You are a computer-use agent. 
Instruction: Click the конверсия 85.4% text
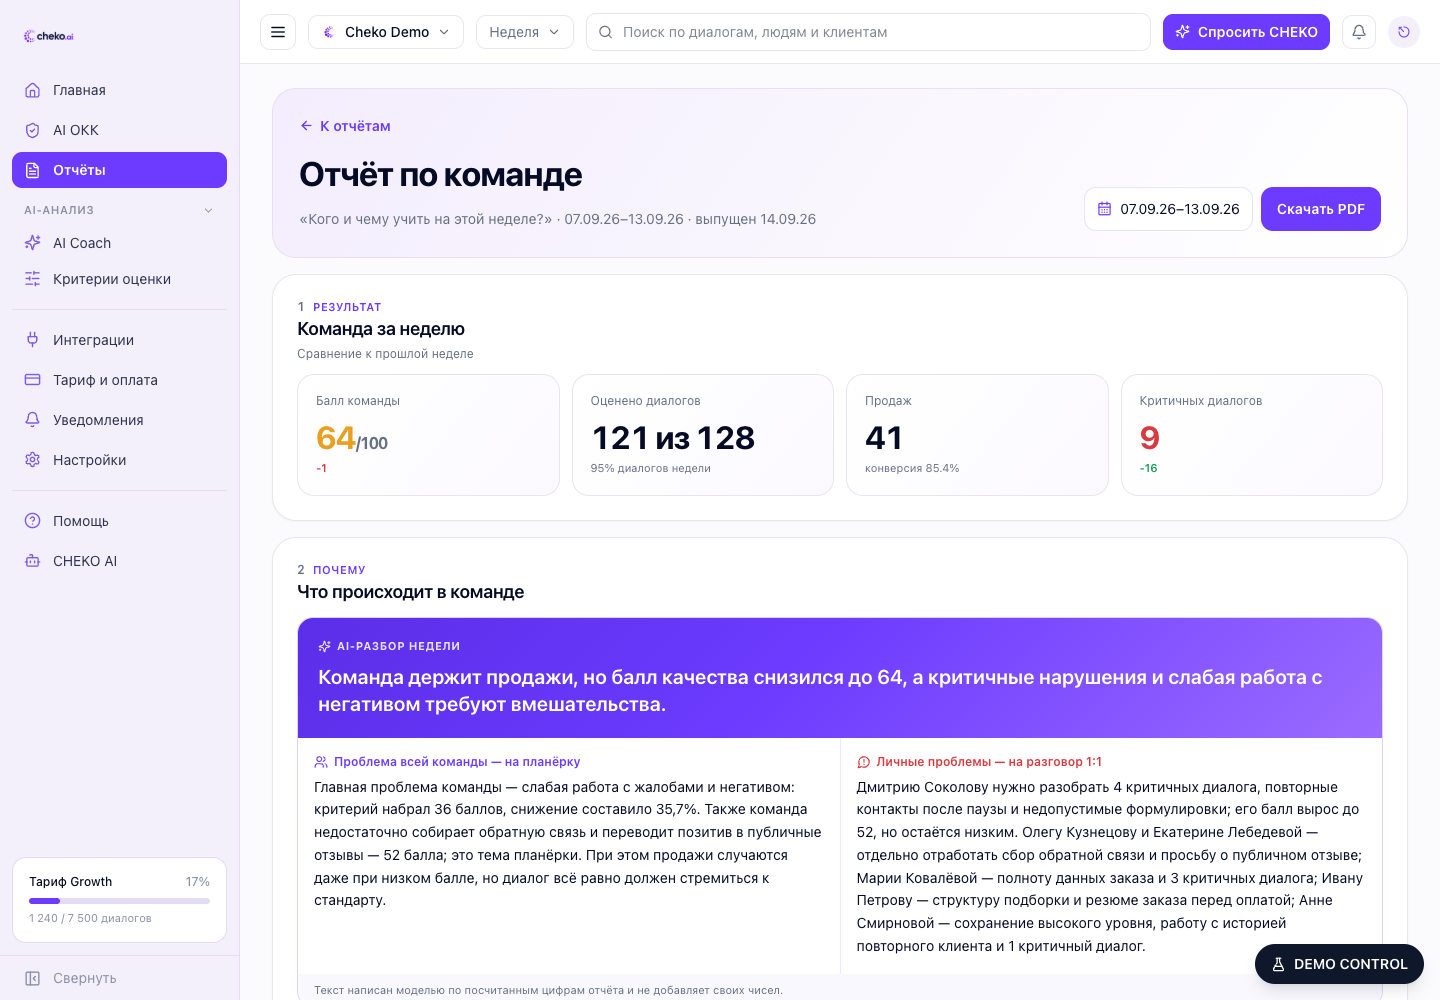912,468
